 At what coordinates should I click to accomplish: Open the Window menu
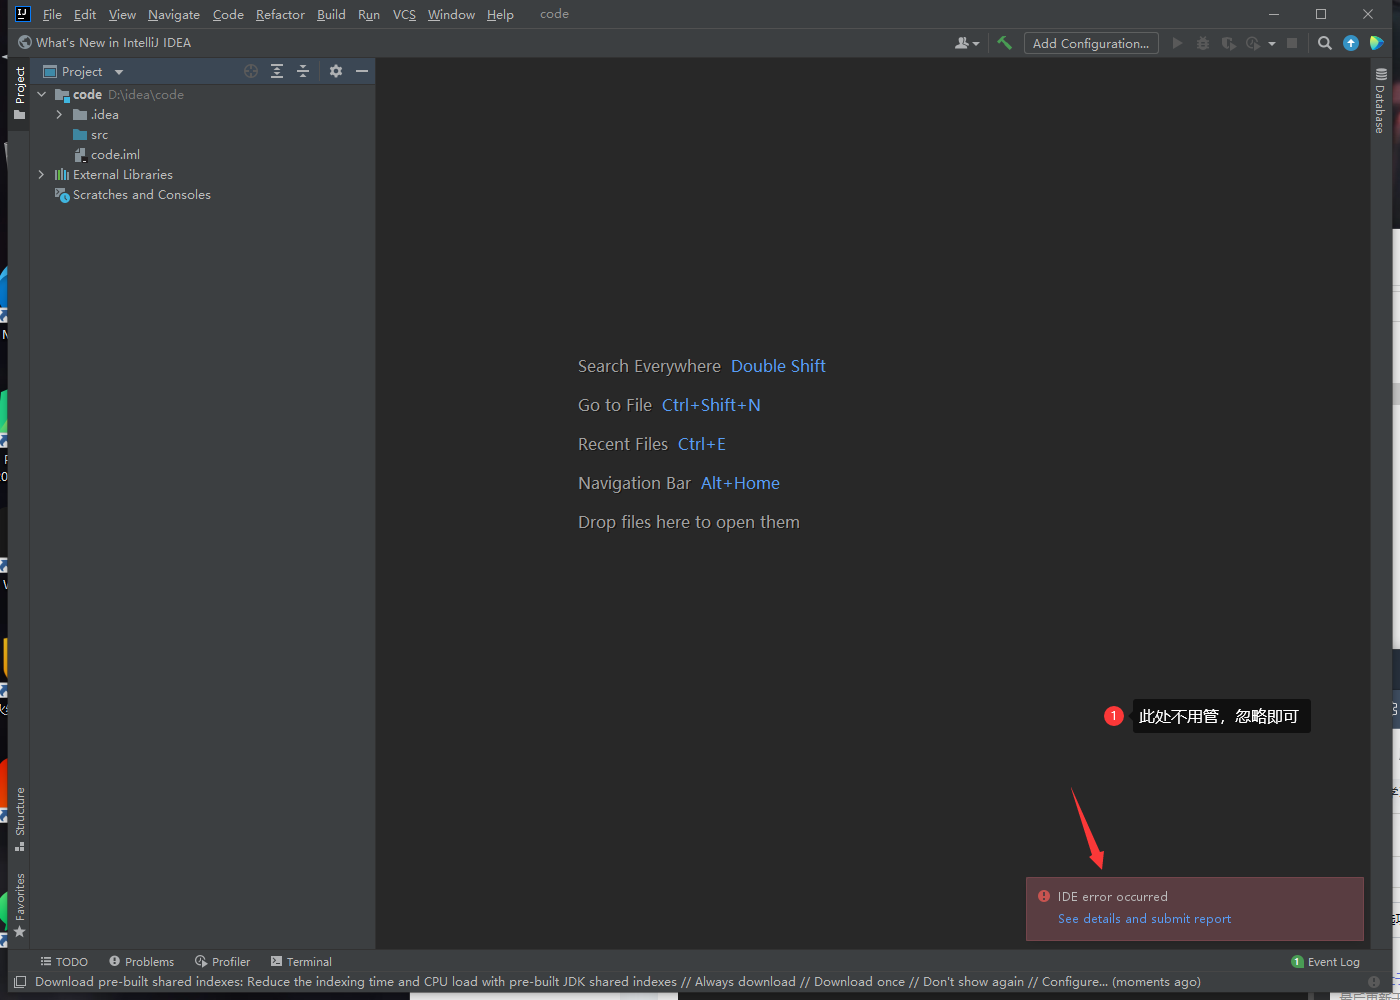point(451,14)
